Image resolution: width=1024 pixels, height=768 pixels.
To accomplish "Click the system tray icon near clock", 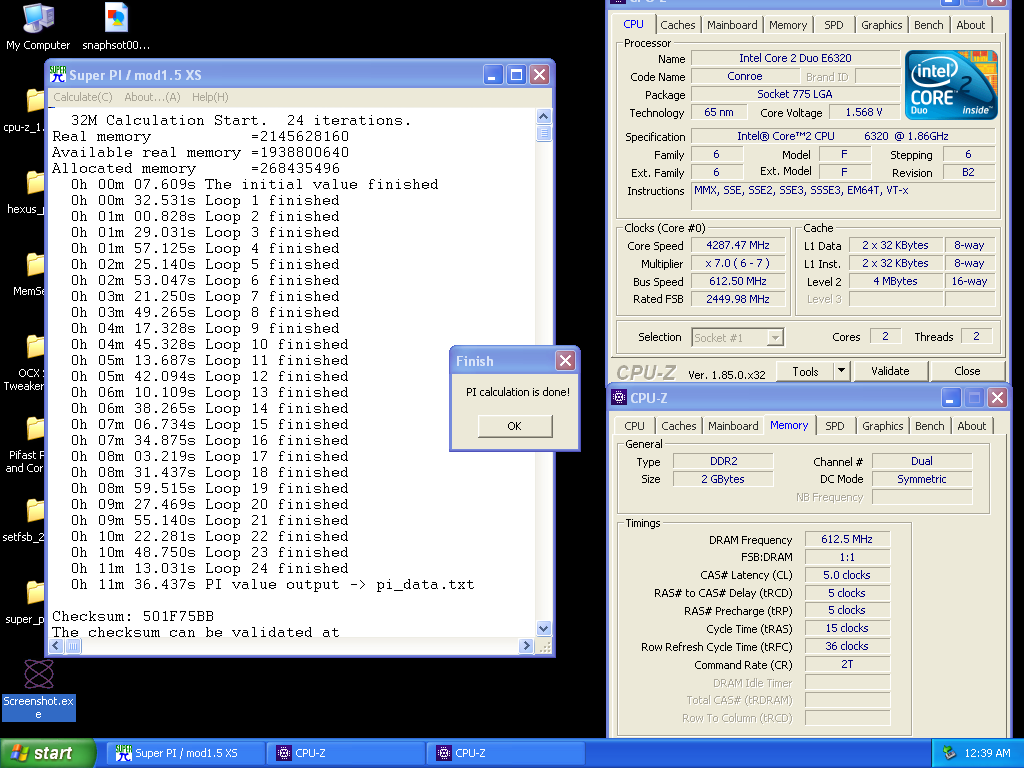I will click(x=950, y=753).
